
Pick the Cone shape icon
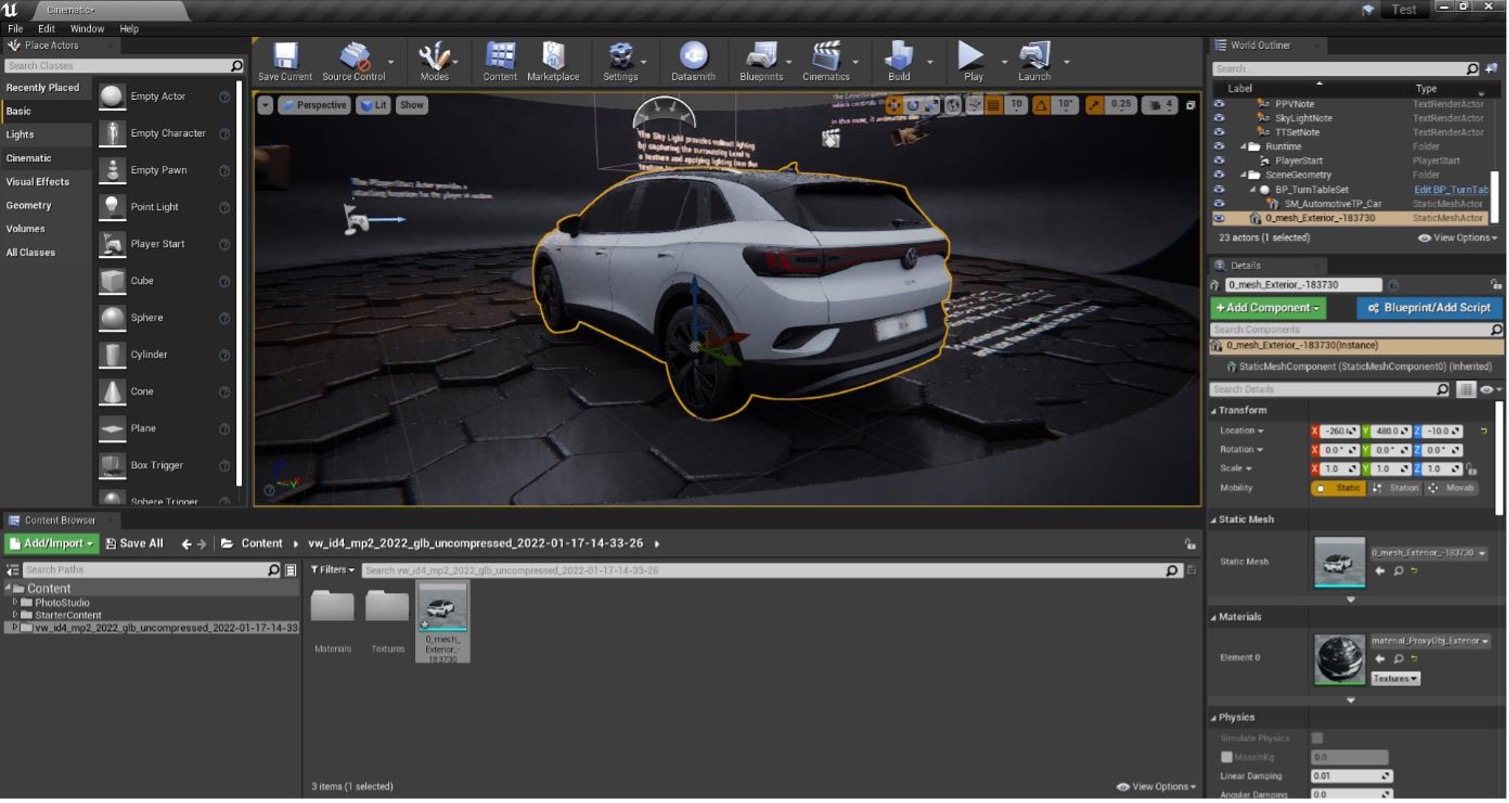113,391
